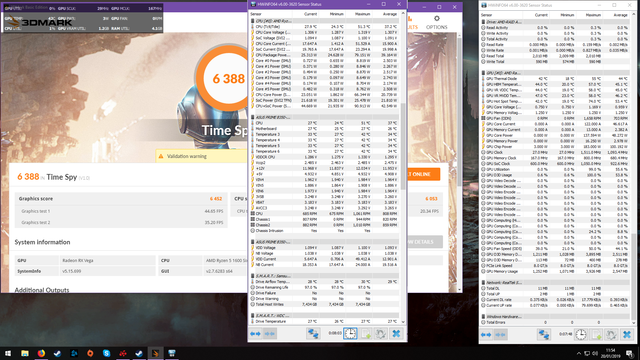Open the Windows Start menu
This screenshot has height=360, width=640.
(8, 353)
